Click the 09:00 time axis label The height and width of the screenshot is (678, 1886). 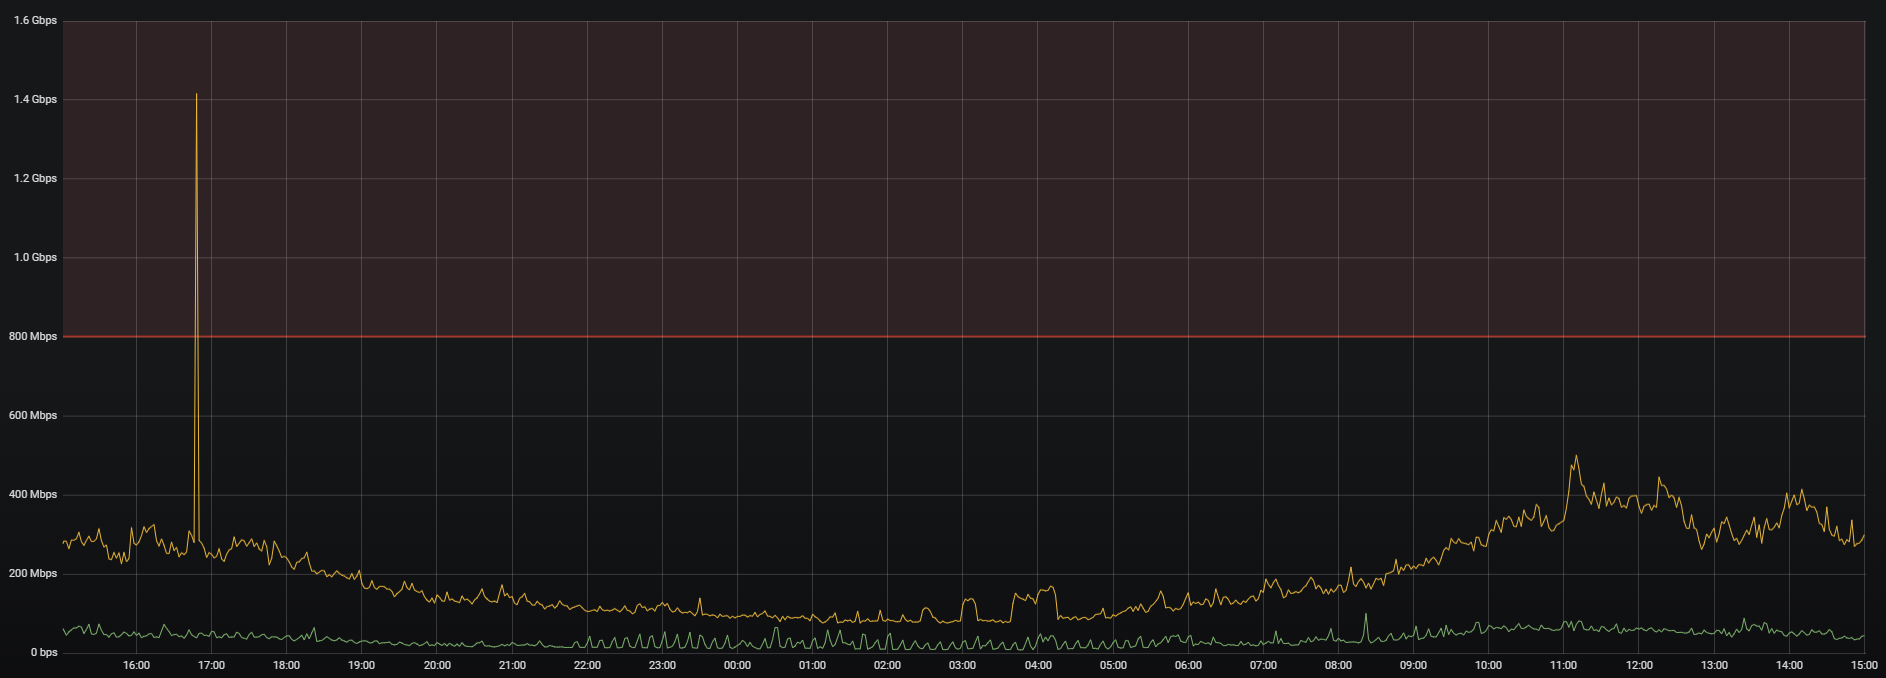pos(1413,666)
